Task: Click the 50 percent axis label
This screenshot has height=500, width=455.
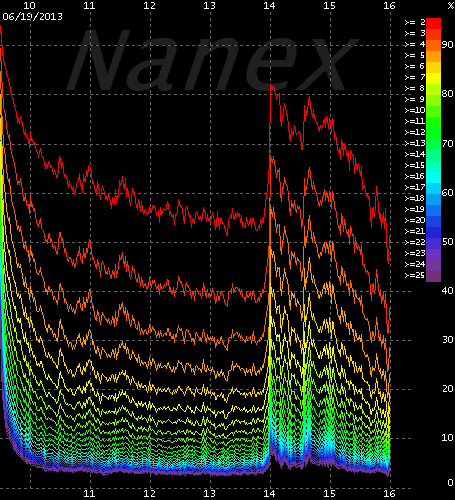Action: pos(447,242)
